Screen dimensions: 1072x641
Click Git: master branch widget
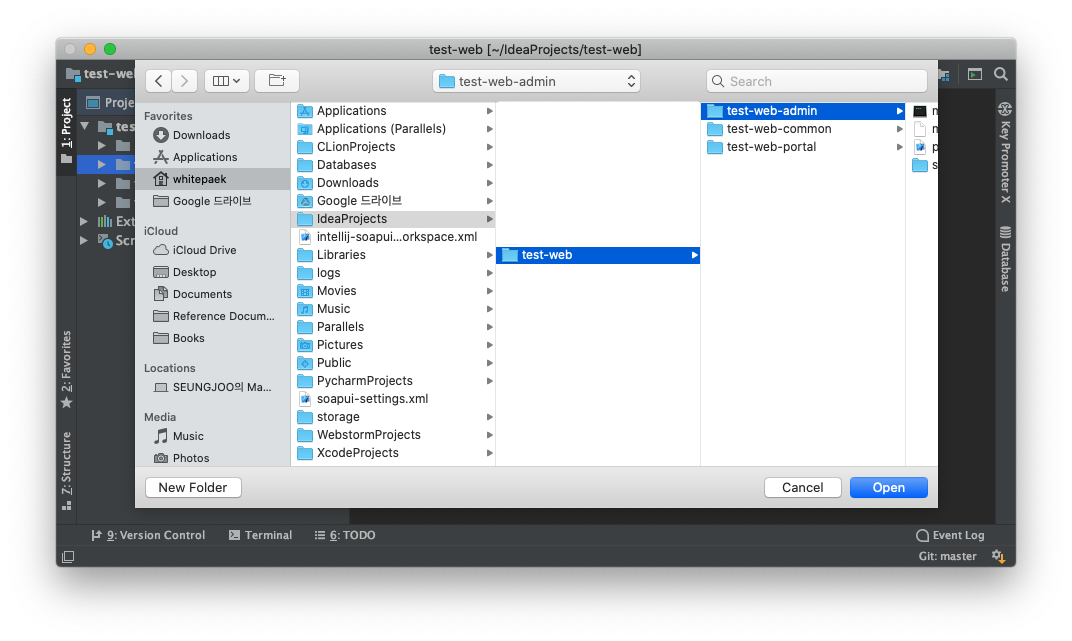tap(947, 556)
